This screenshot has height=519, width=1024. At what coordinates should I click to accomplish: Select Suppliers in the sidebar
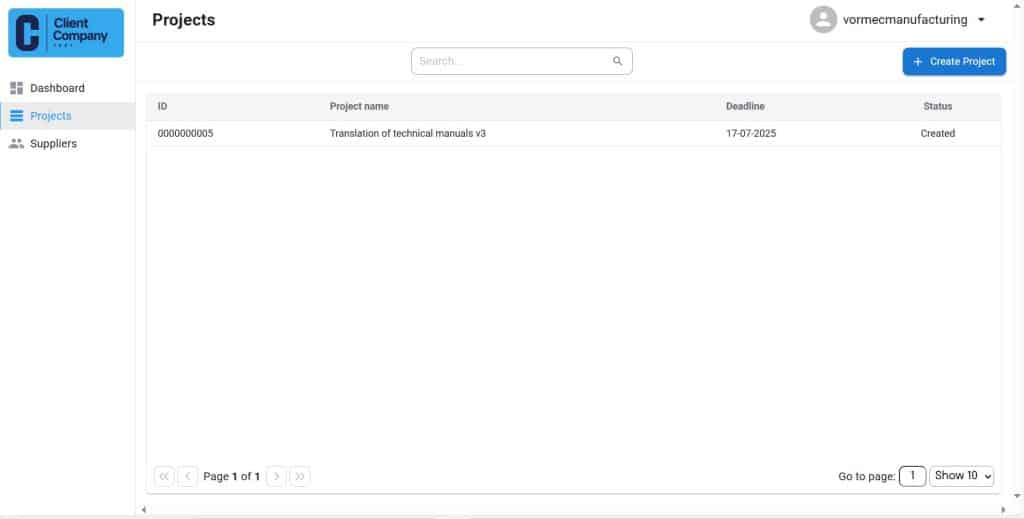pyautogui.click(x=53, y=144)
